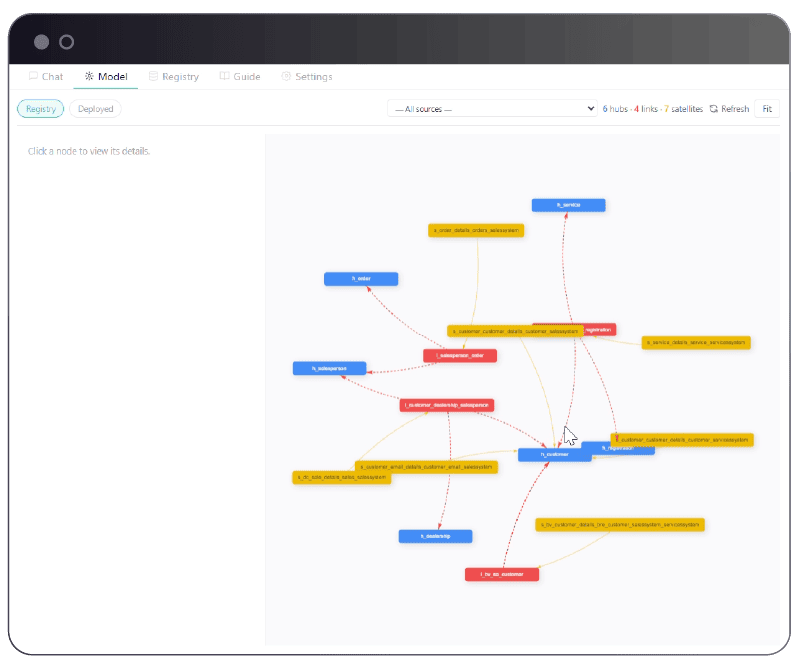Select the h_dealership hub node
The width and height of the screenshot is (801, 669).
(435, 536)
